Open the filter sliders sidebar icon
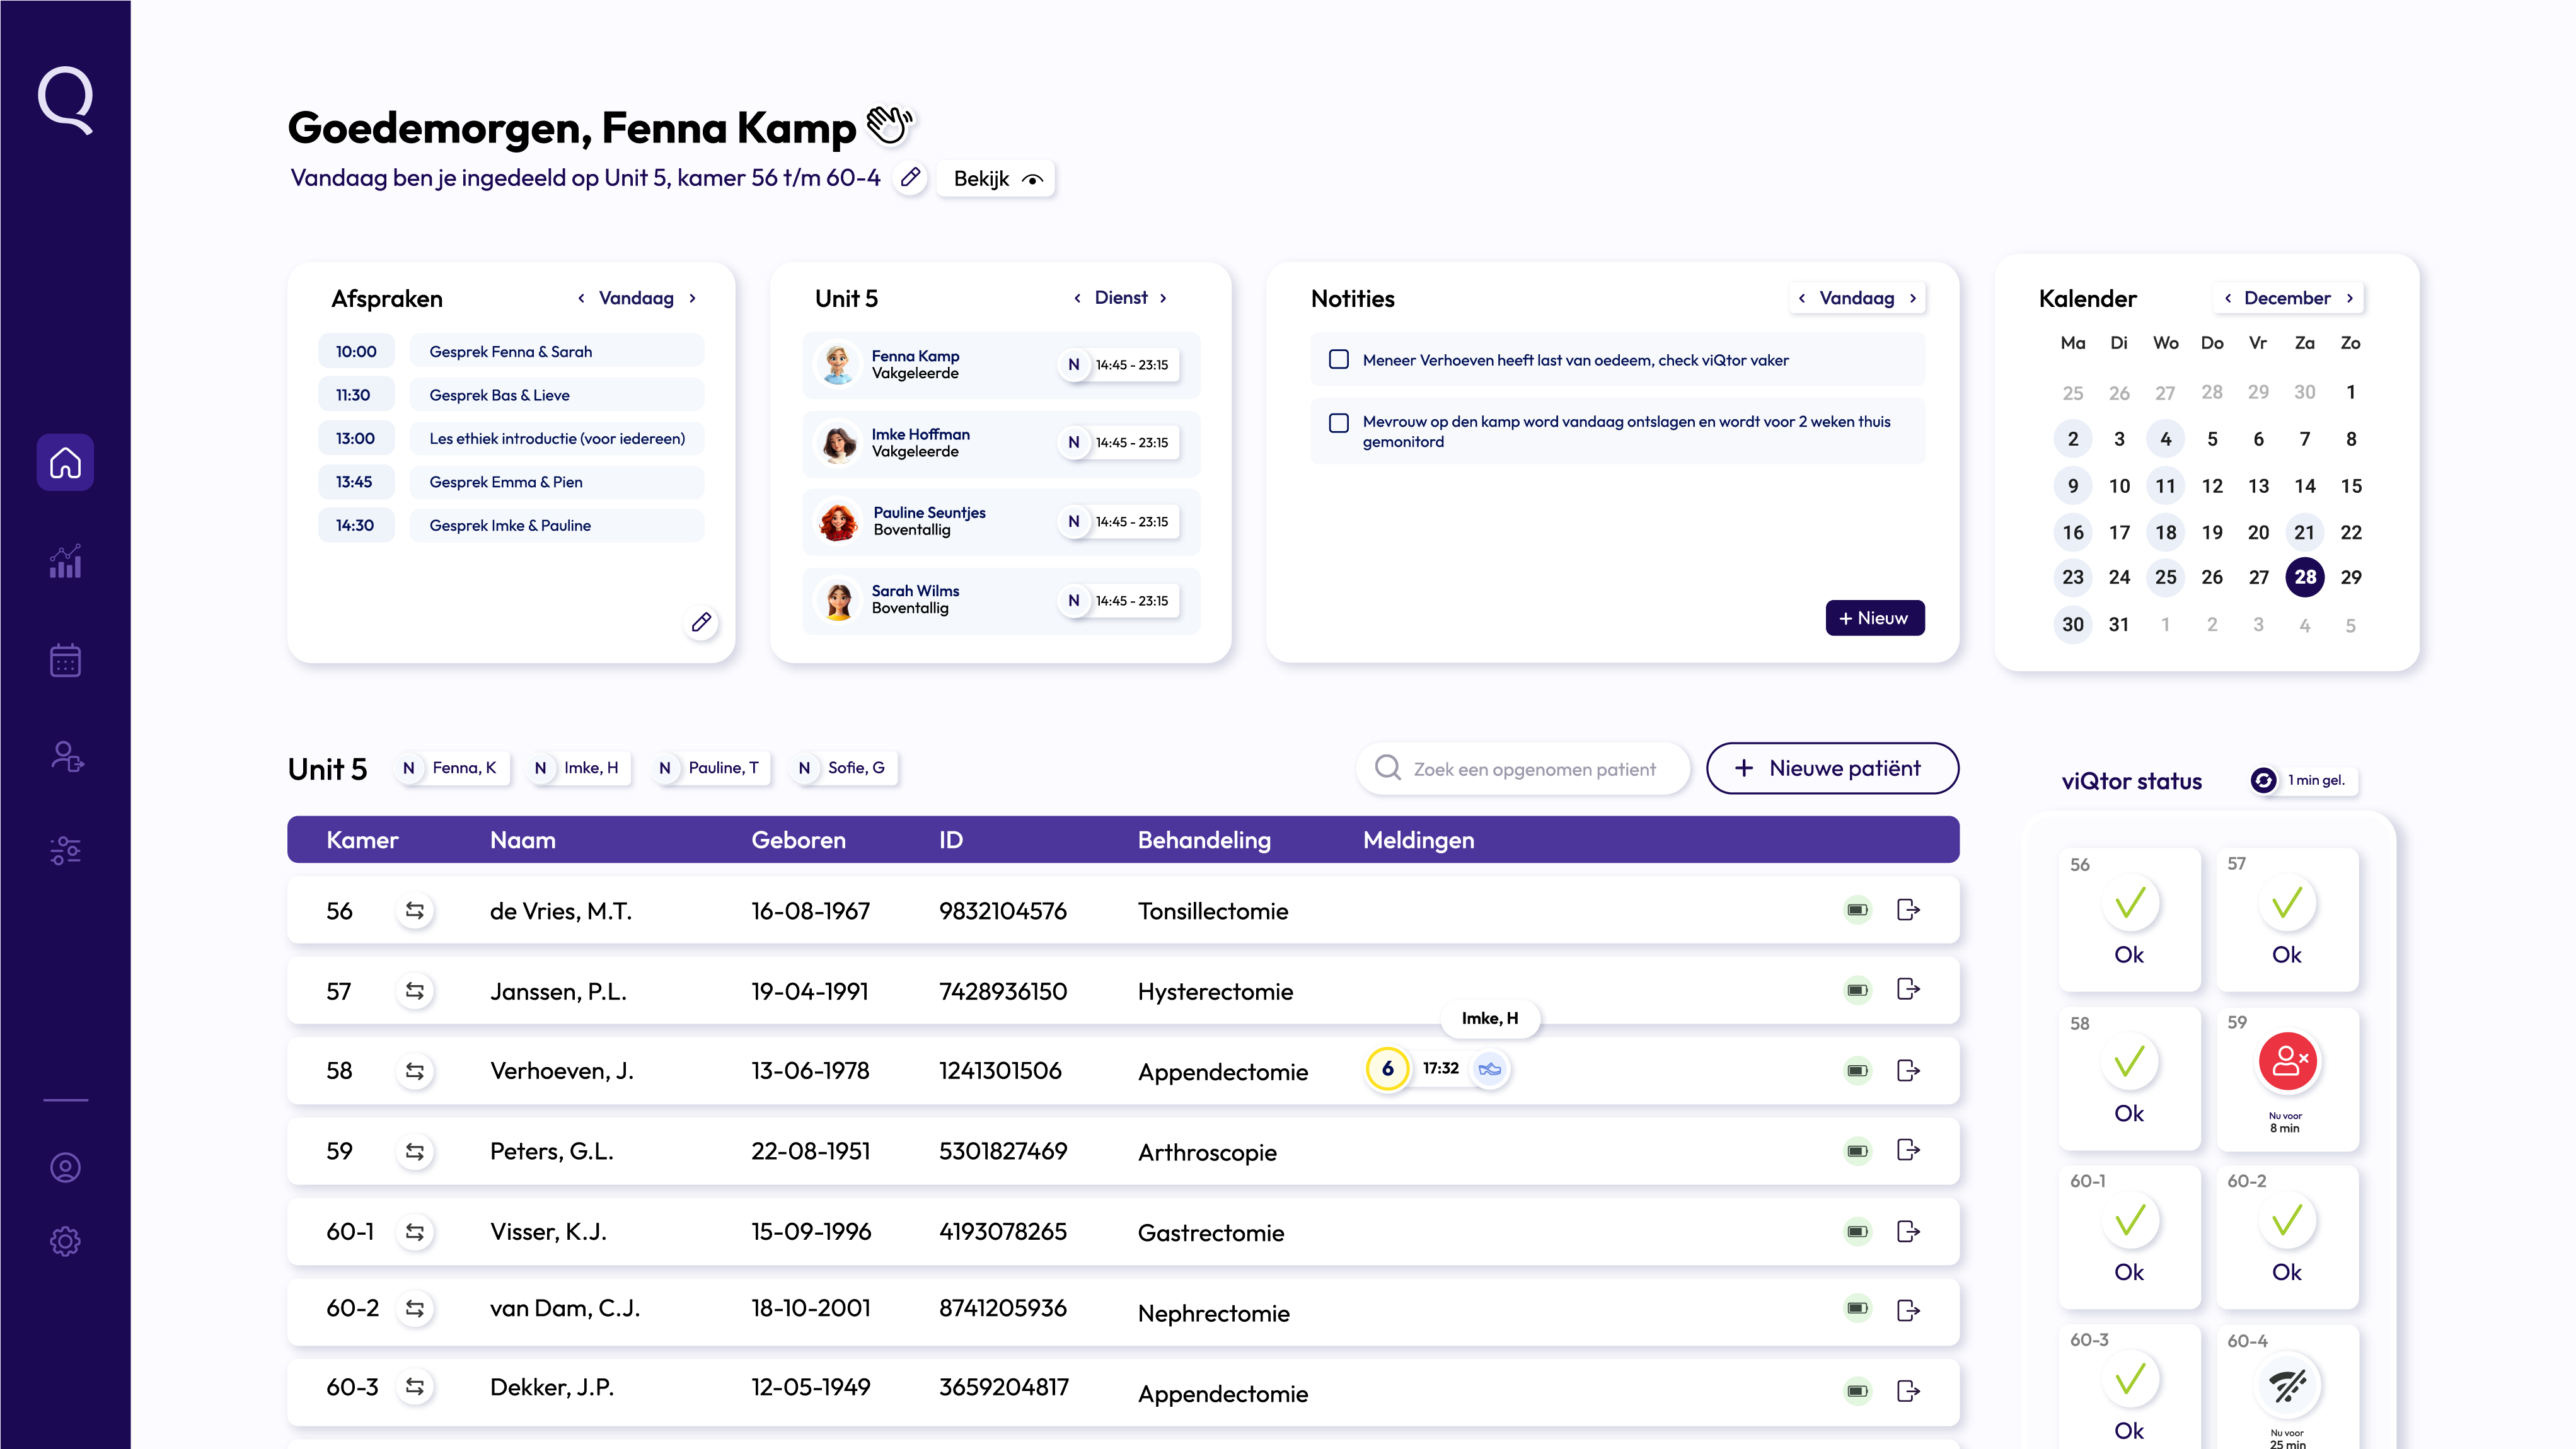This screenshot has height=1449, width=2576. [x=65, y=850]
